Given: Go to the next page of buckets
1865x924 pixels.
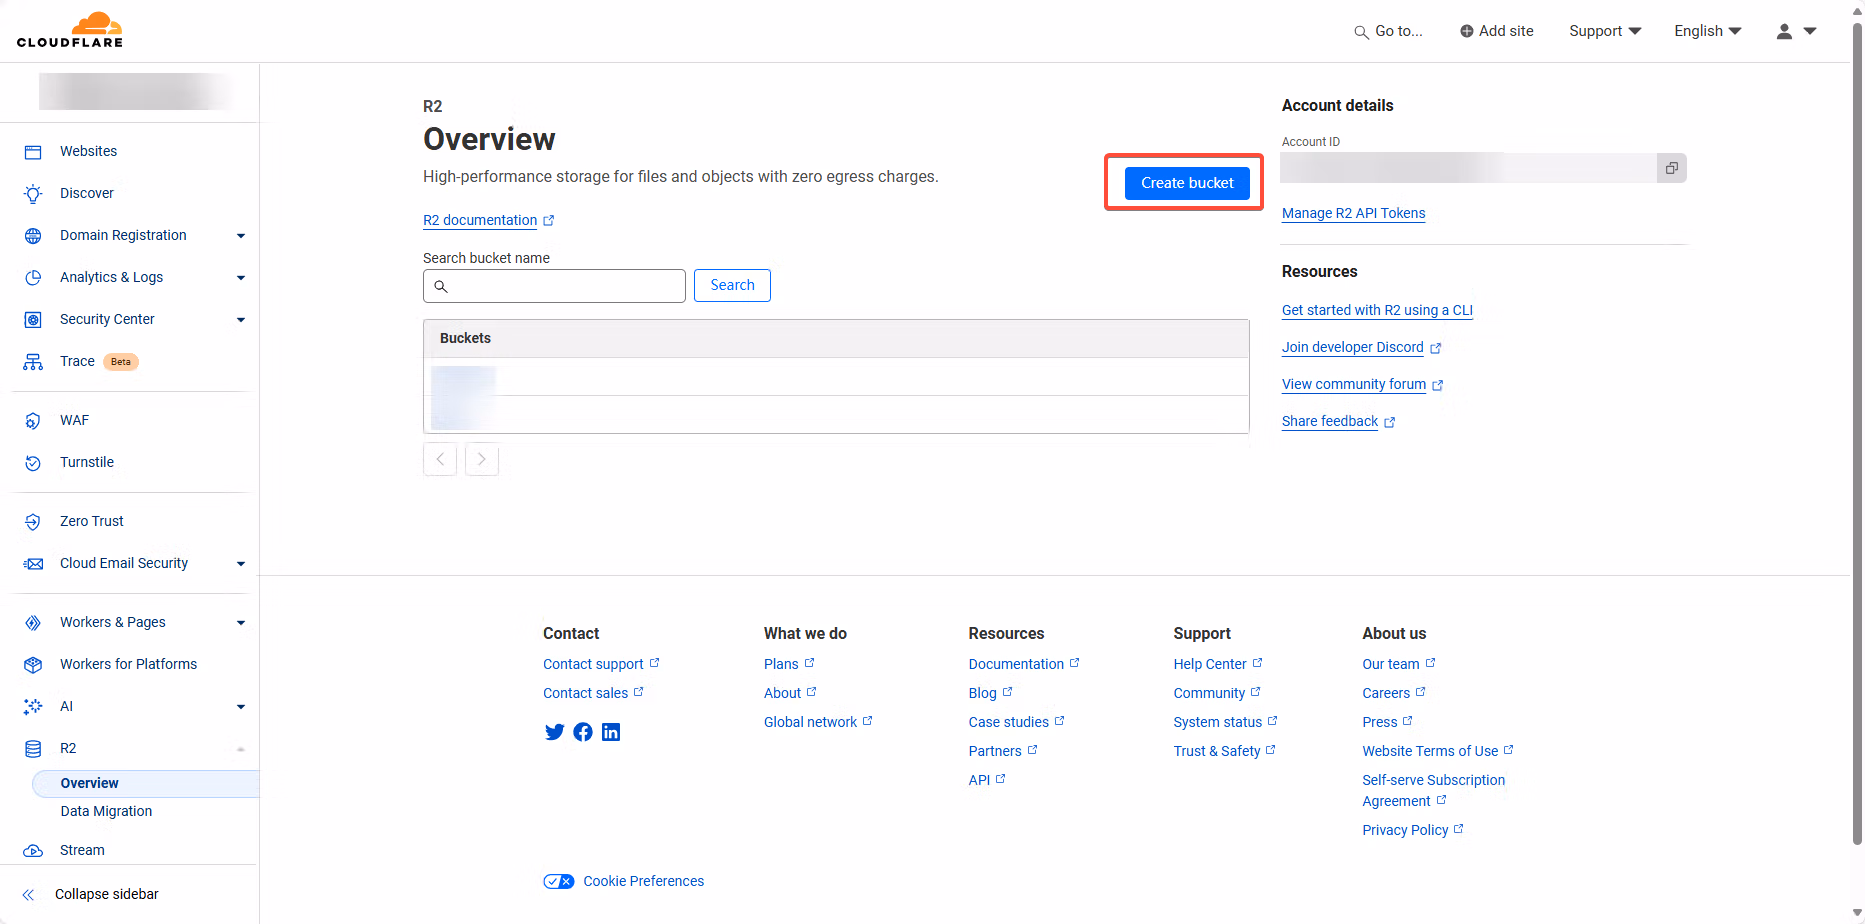Looking at the screenshot, I should (482, 459).
